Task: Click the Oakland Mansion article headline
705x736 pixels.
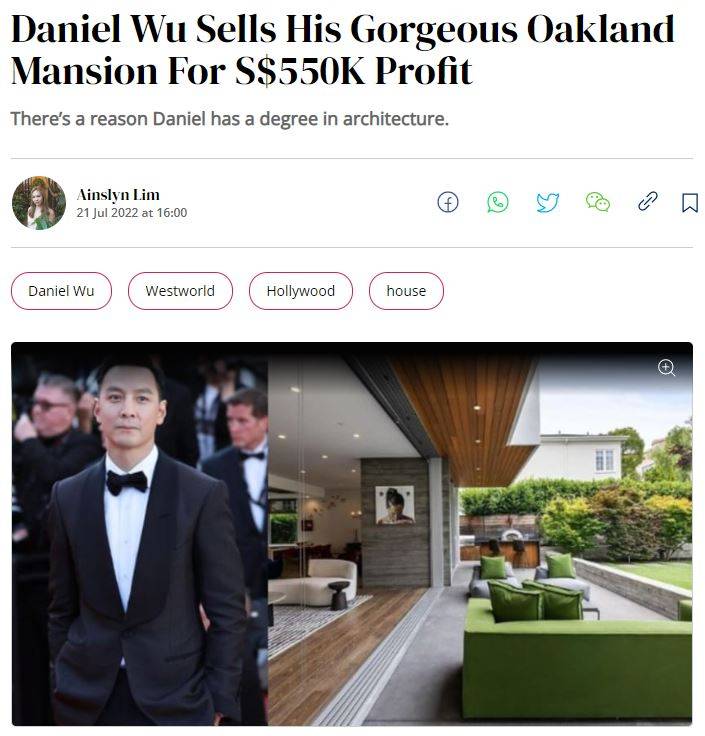Action: coord(343,50)
